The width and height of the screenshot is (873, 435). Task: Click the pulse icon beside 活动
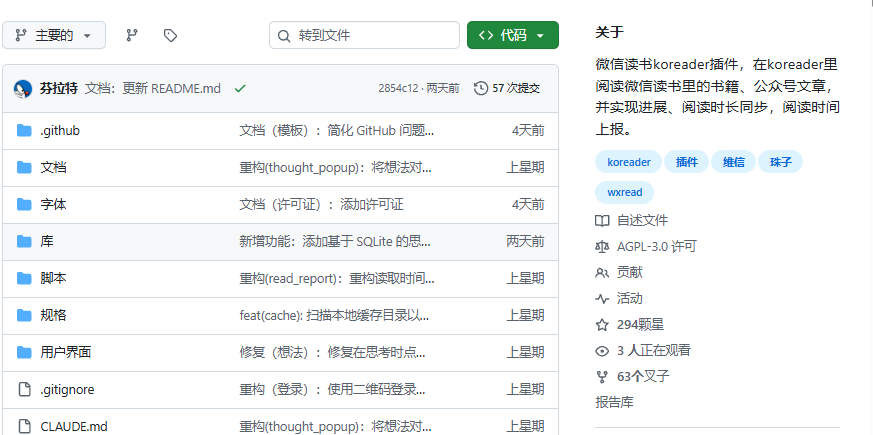tap(602, 299)
